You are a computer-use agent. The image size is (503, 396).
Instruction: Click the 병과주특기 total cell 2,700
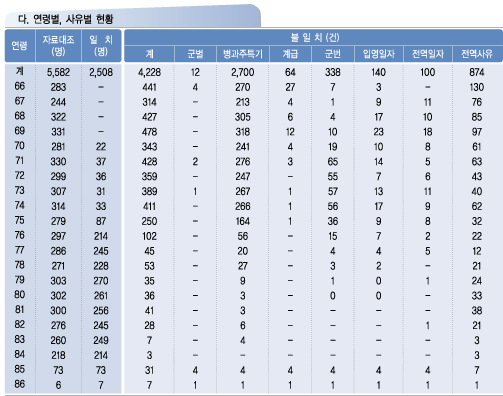tap(243, 72)
